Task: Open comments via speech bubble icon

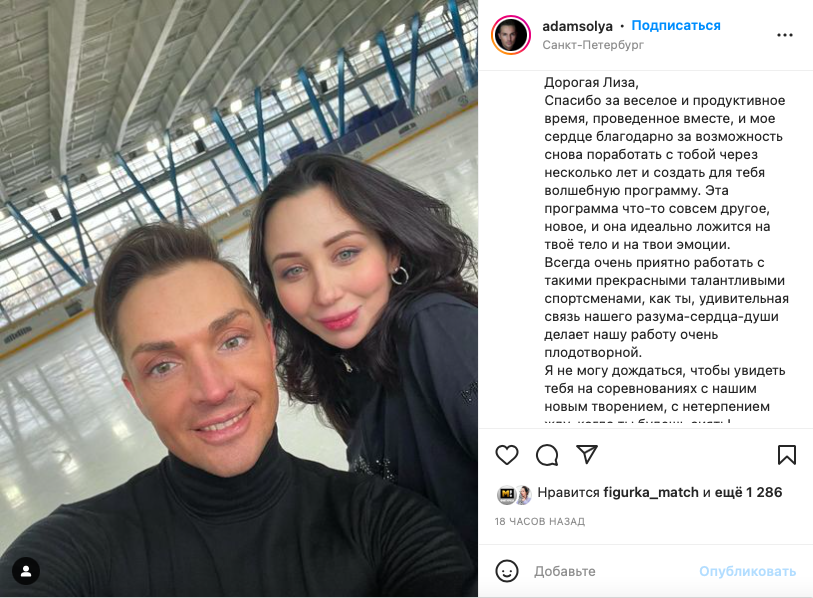Action: tap(547, 455)
